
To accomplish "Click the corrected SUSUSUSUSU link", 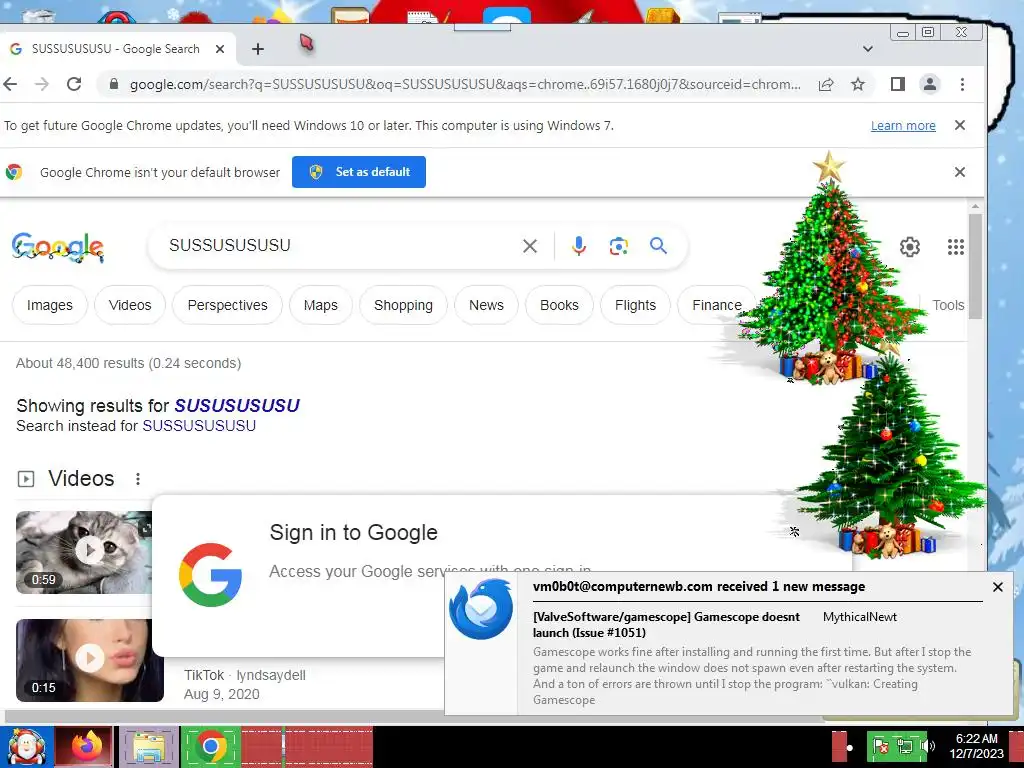I will click(x=236, y=406).
